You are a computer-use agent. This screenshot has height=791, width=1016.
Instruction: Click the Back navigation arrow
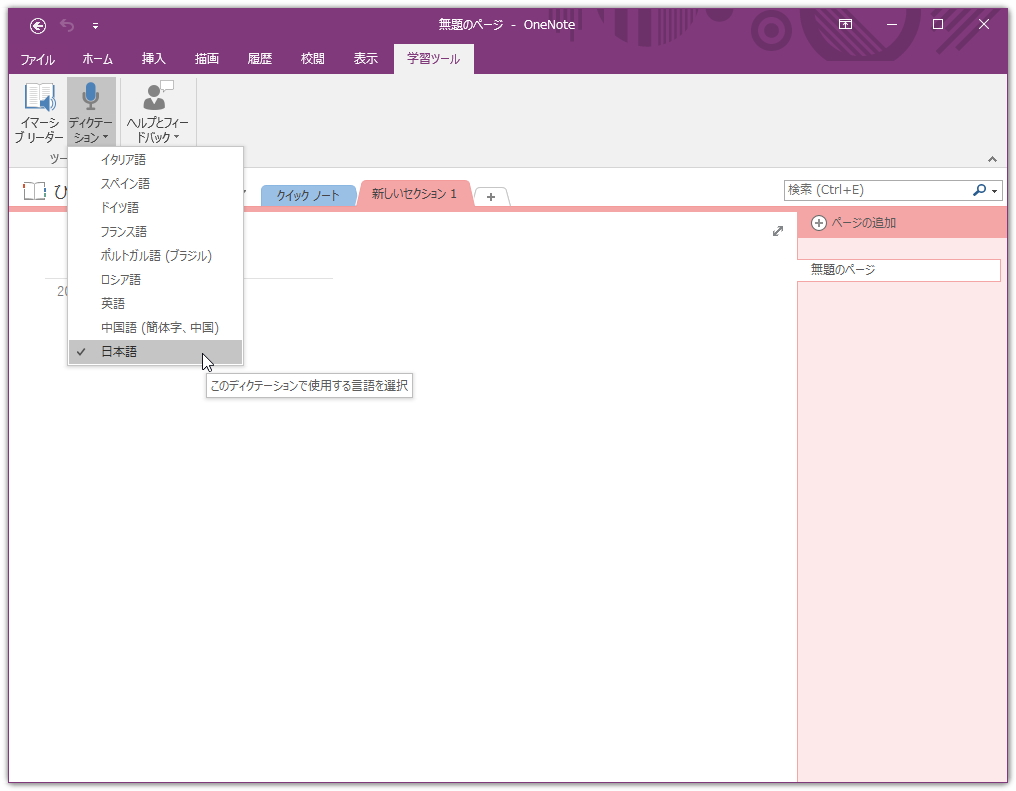point(39,23)
